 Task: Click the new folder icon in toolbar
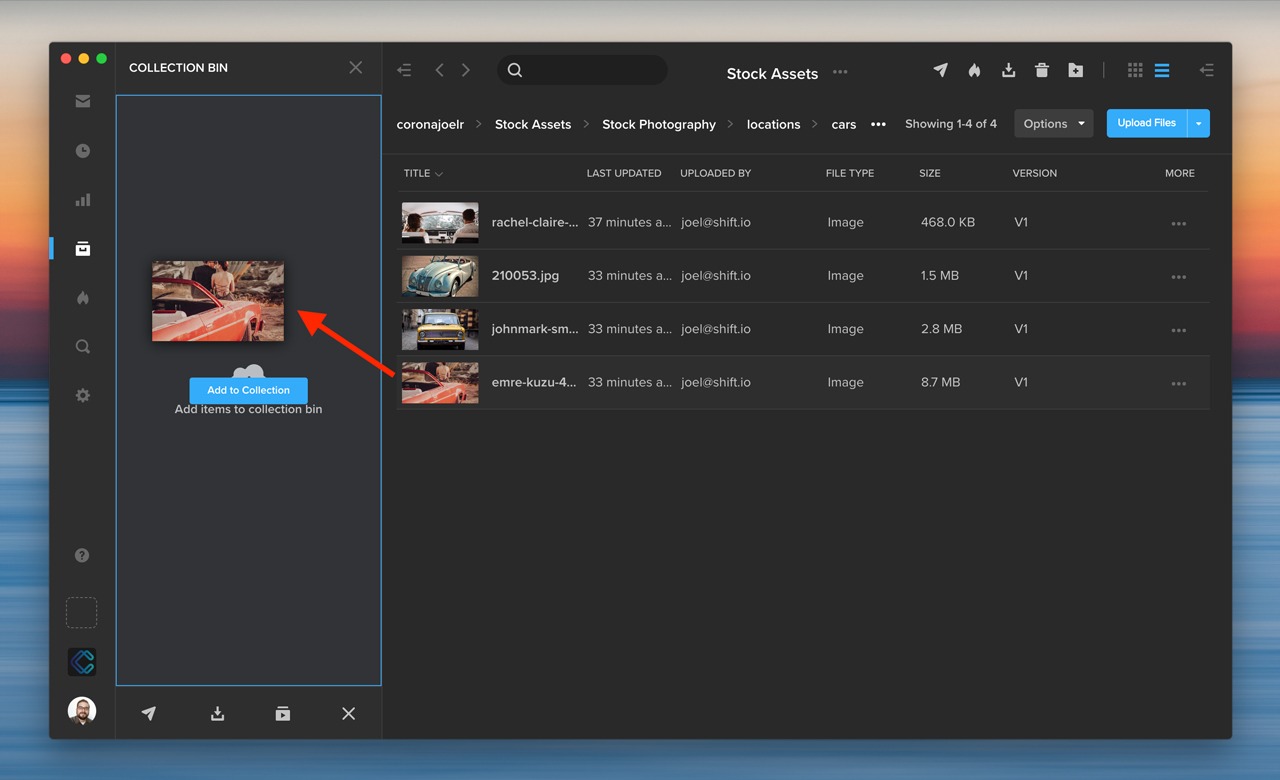coord(1075,70)
